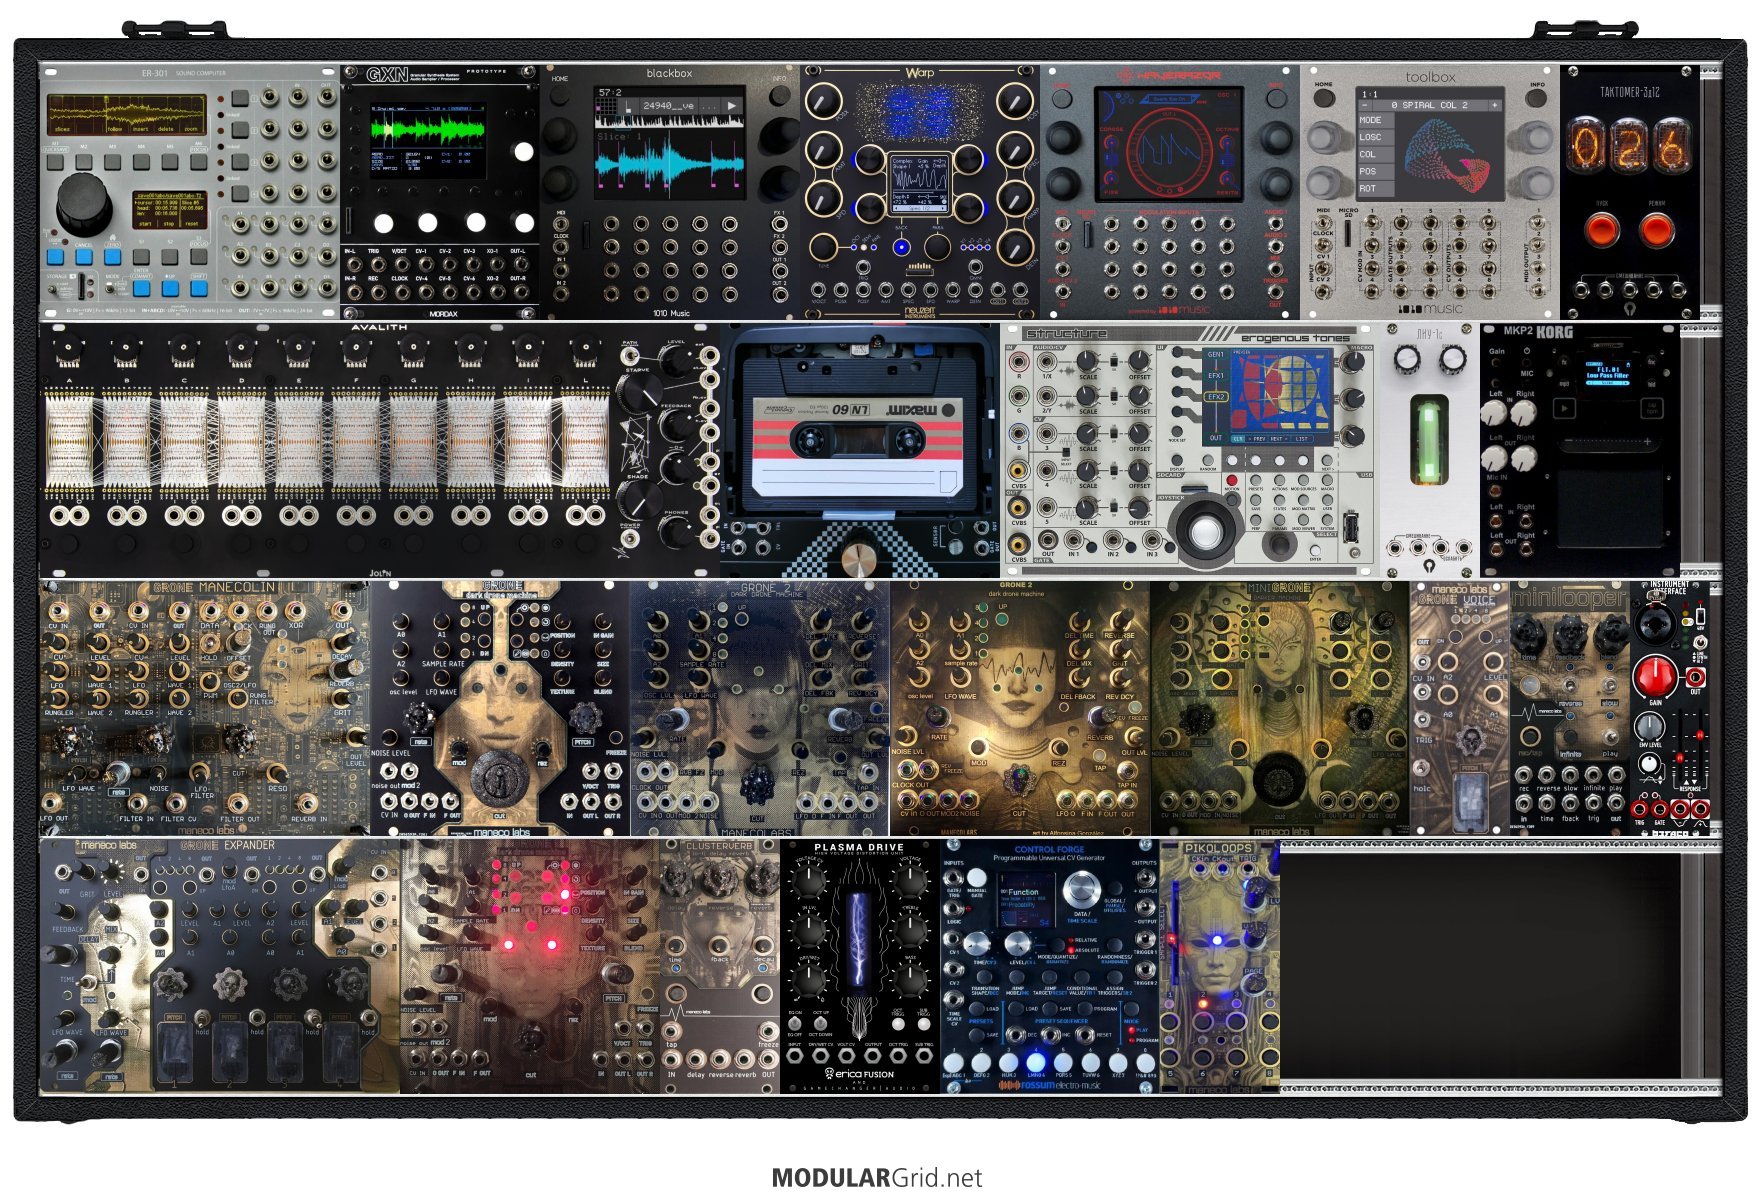Click the Warp POSY knob at top right
This screenshot has width=1755, height=1199.
point(1015,101)
